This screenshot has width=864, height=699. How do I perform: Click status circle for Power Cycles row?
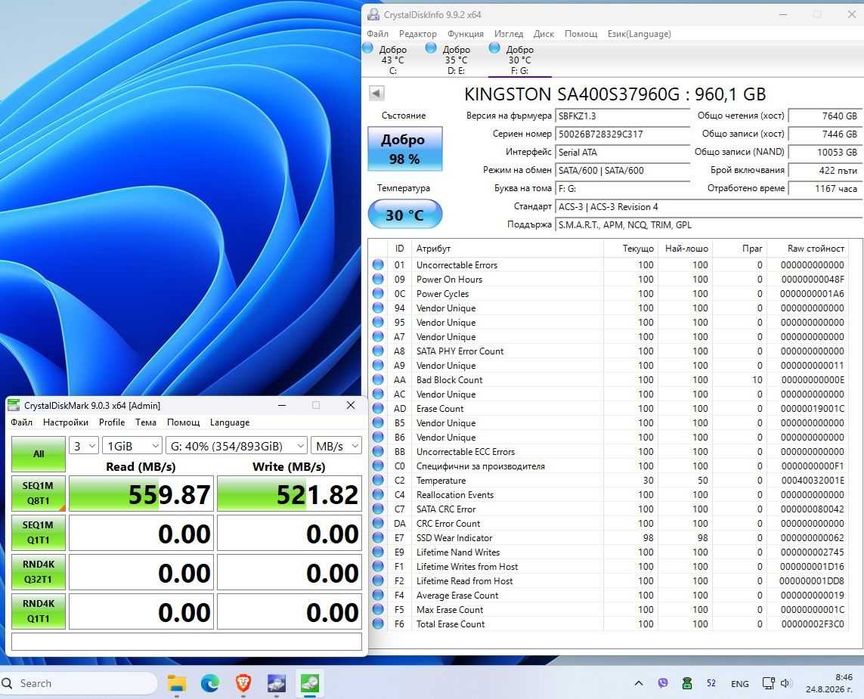[x=378, y=294]
